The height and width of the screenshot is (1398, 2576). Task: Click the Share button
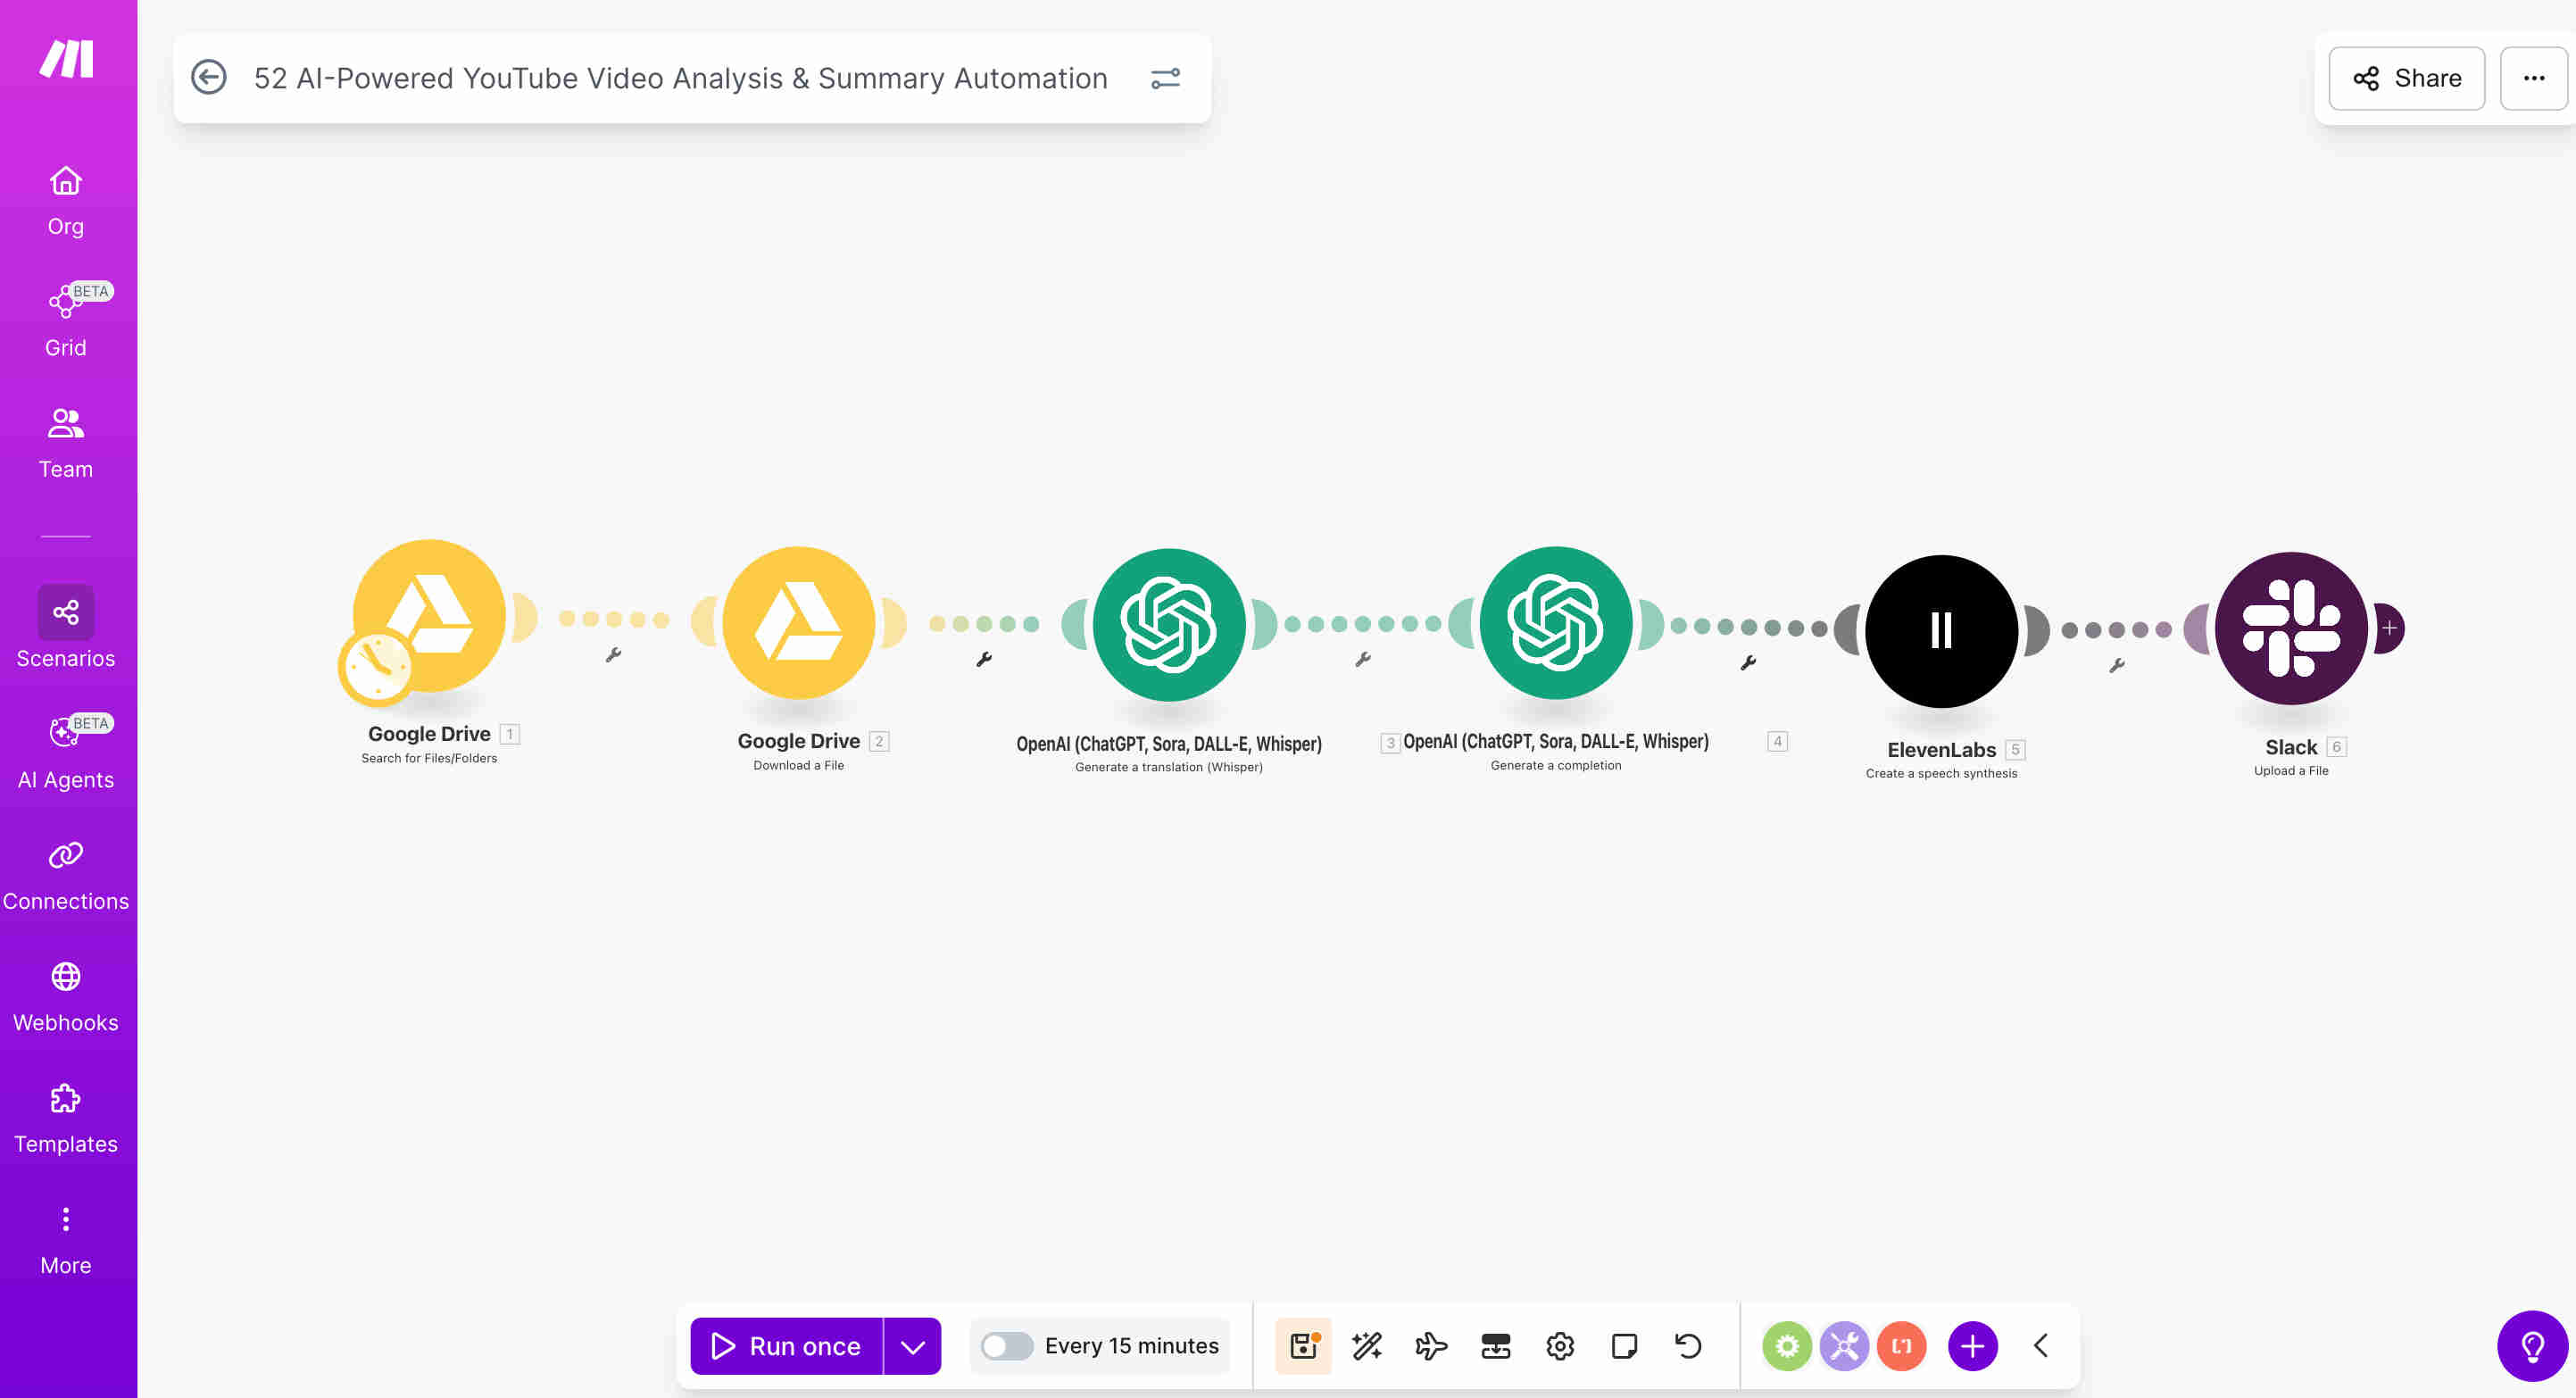pos(2406,78)
